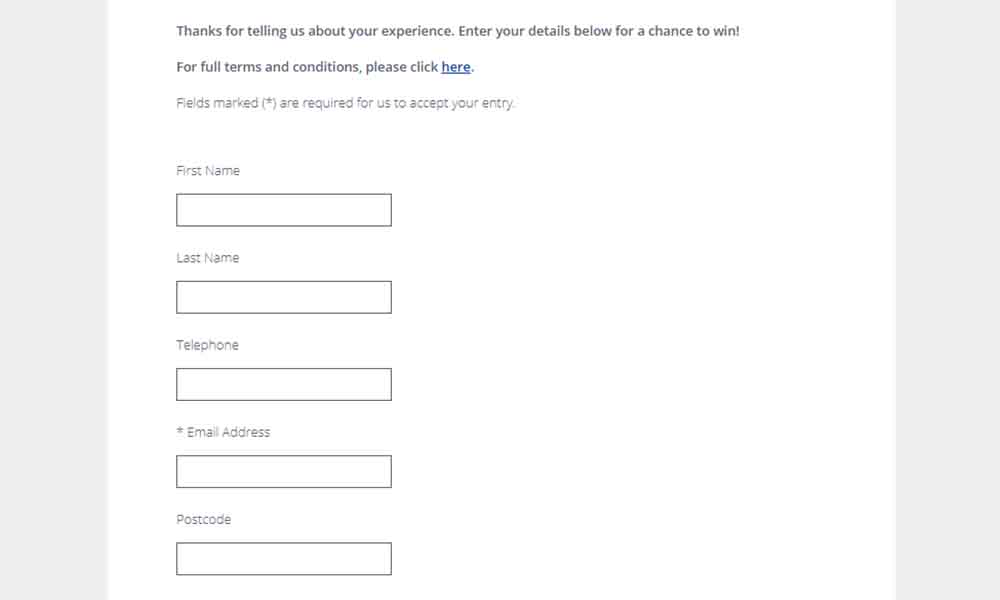Open the terms and conditions 'here' link
The width and height of the screenshot is (1000, 600).
[455, 67]
